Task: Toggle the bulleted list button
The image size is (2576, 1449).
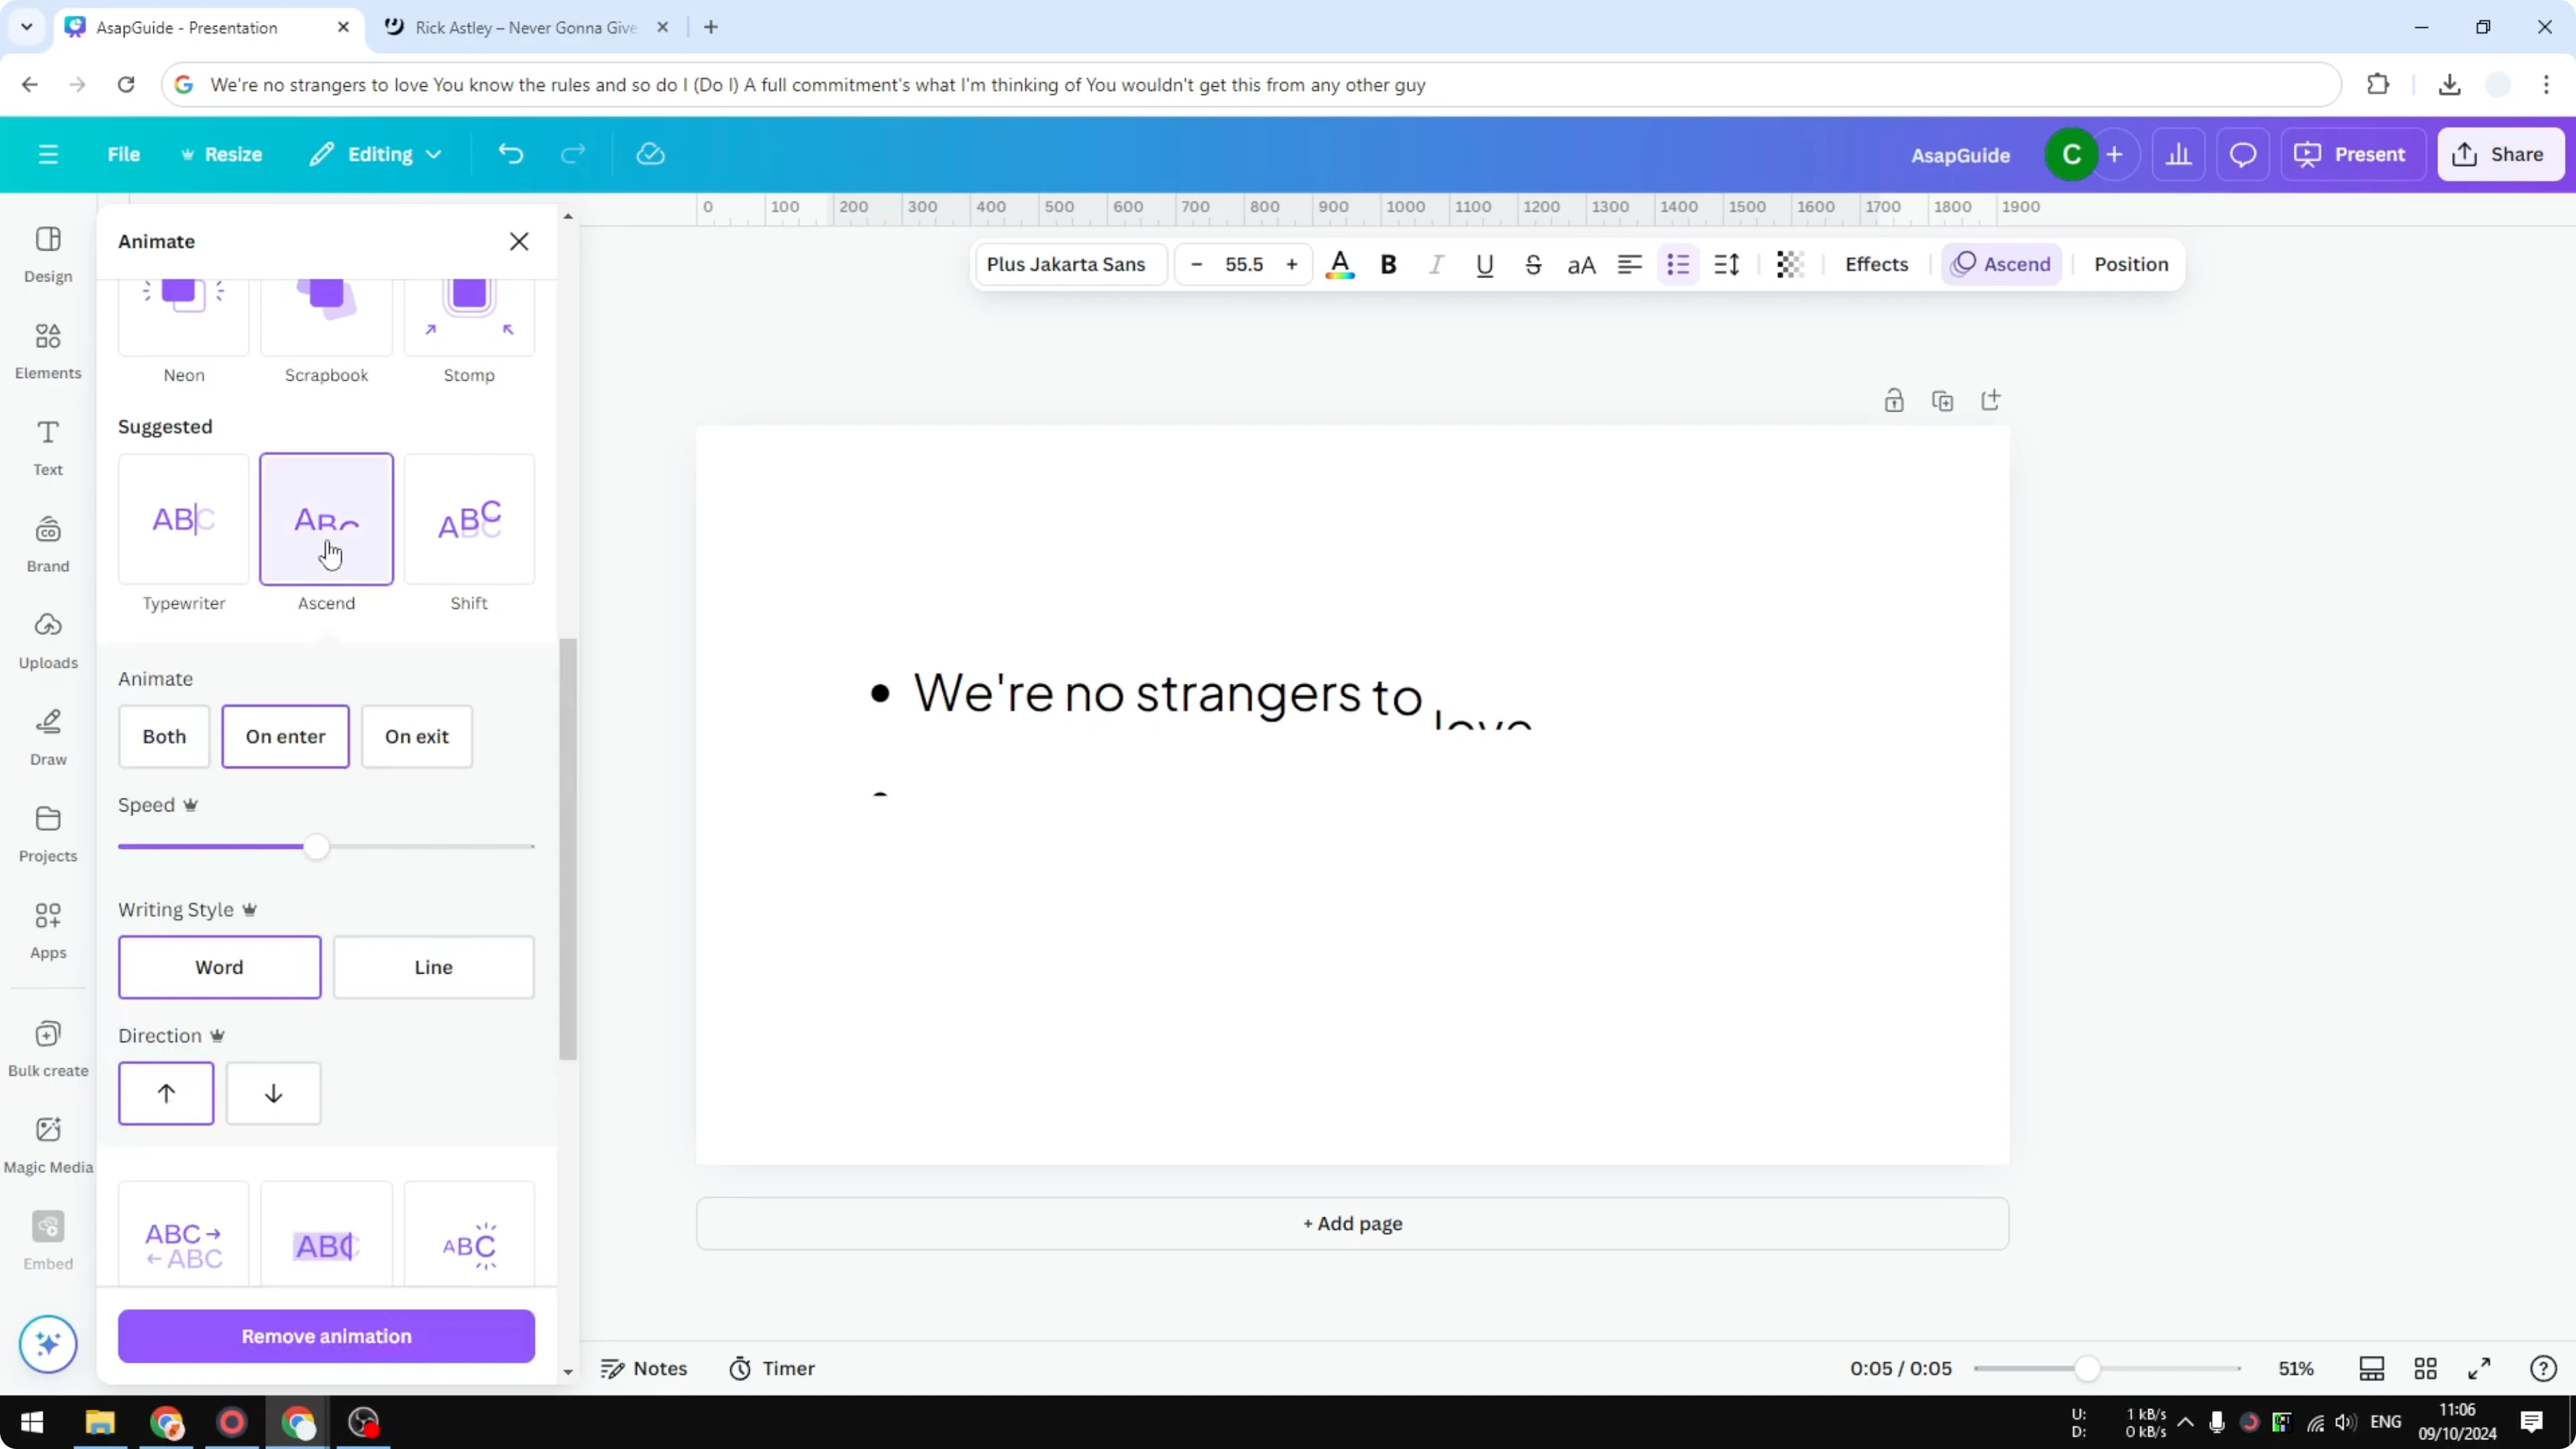Action: pos(1678,264)
